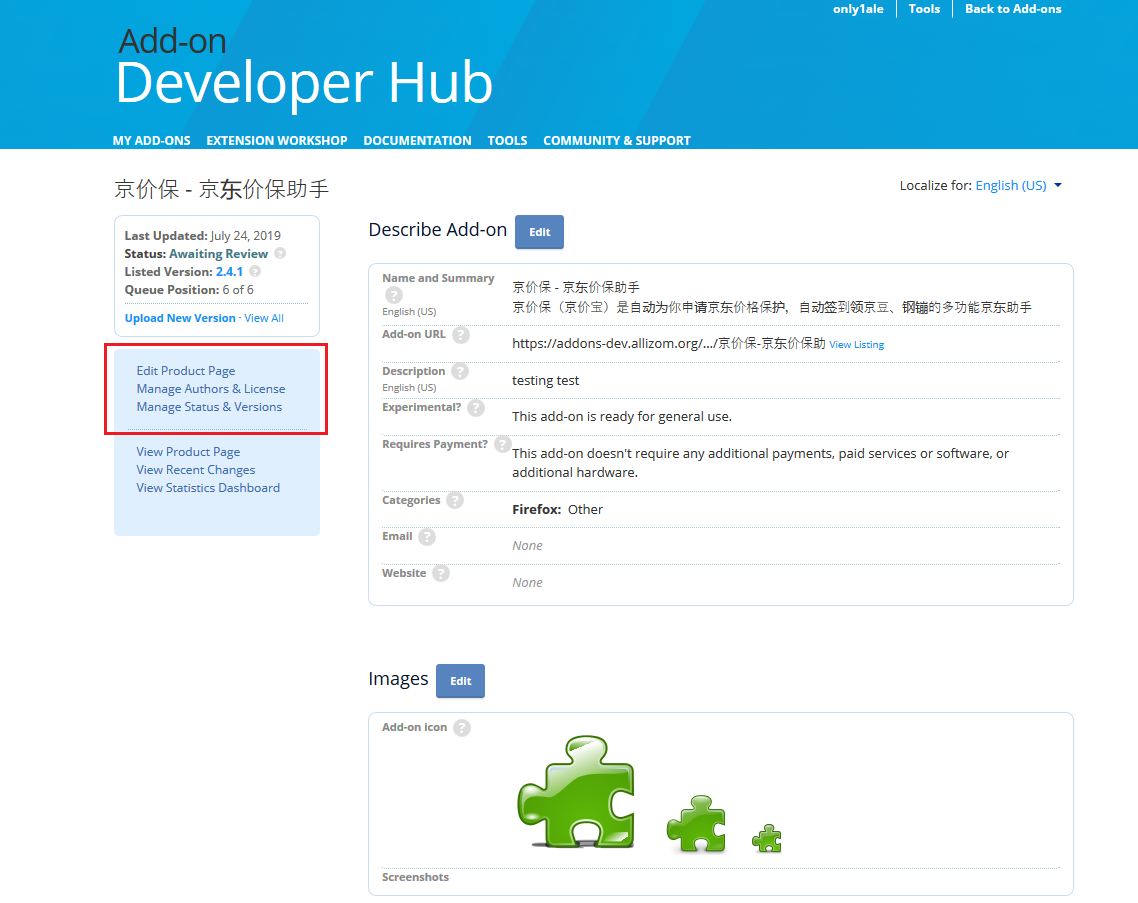Click the large green puzzle add-on icon
Screen dimensions: 1138x903
[576, 791]
